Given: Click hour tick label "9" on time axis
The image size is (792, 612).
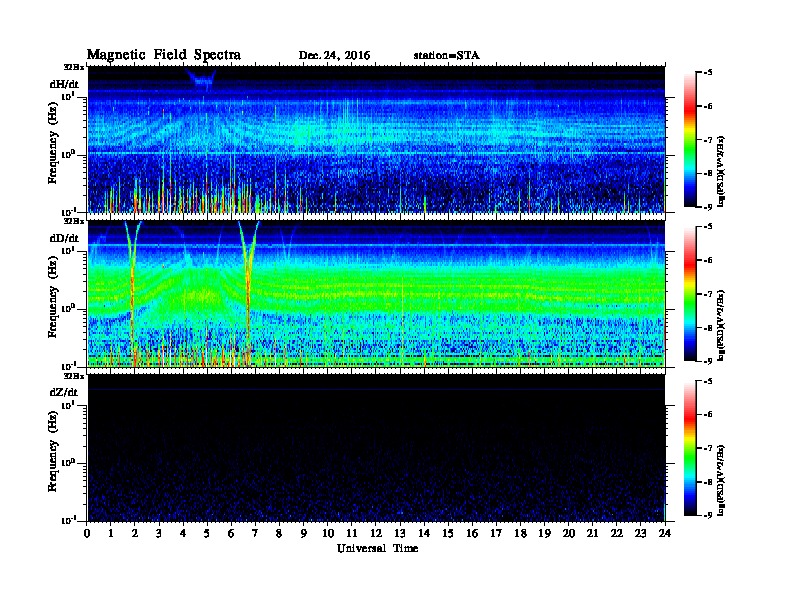Looking at the screenshot, I should pyautogui.click(x=304, y=533).
